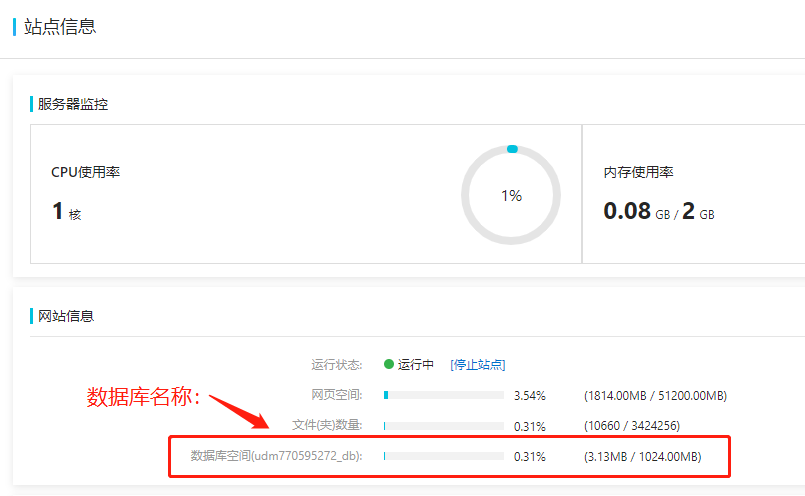Select the 站点信息 page heading
Screen dimensions: 805x496
click(60, 27)
